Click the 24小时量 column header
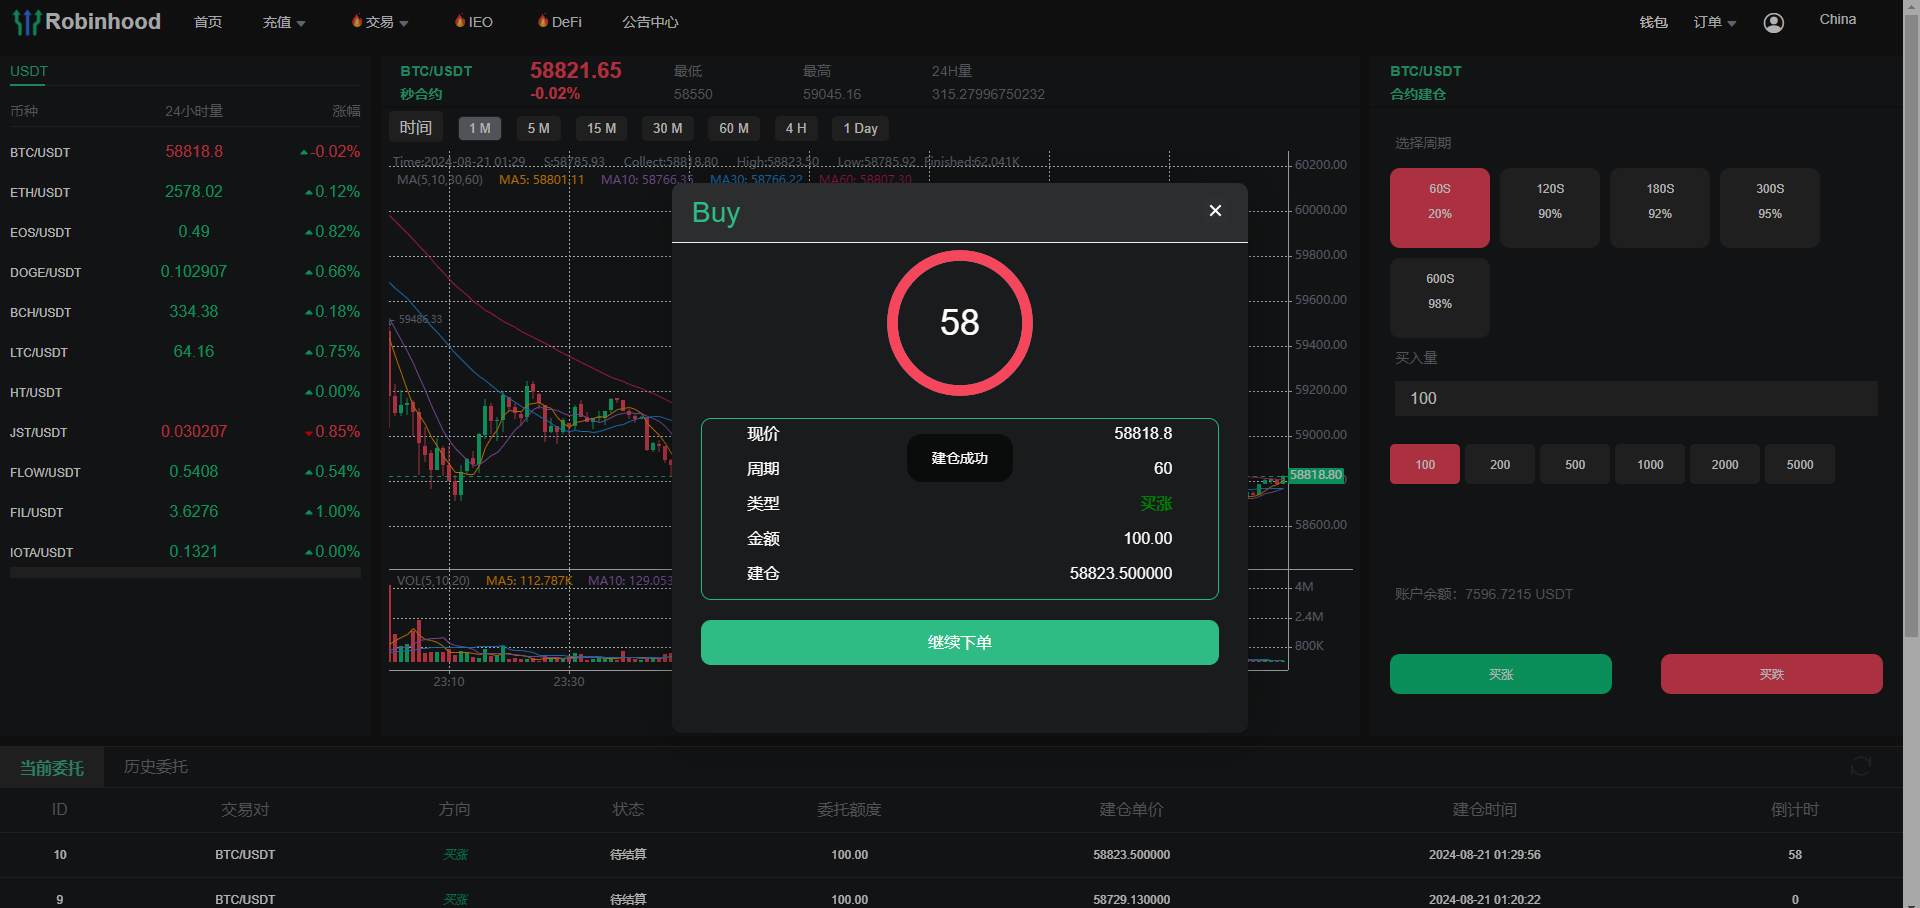 (194, 111)
